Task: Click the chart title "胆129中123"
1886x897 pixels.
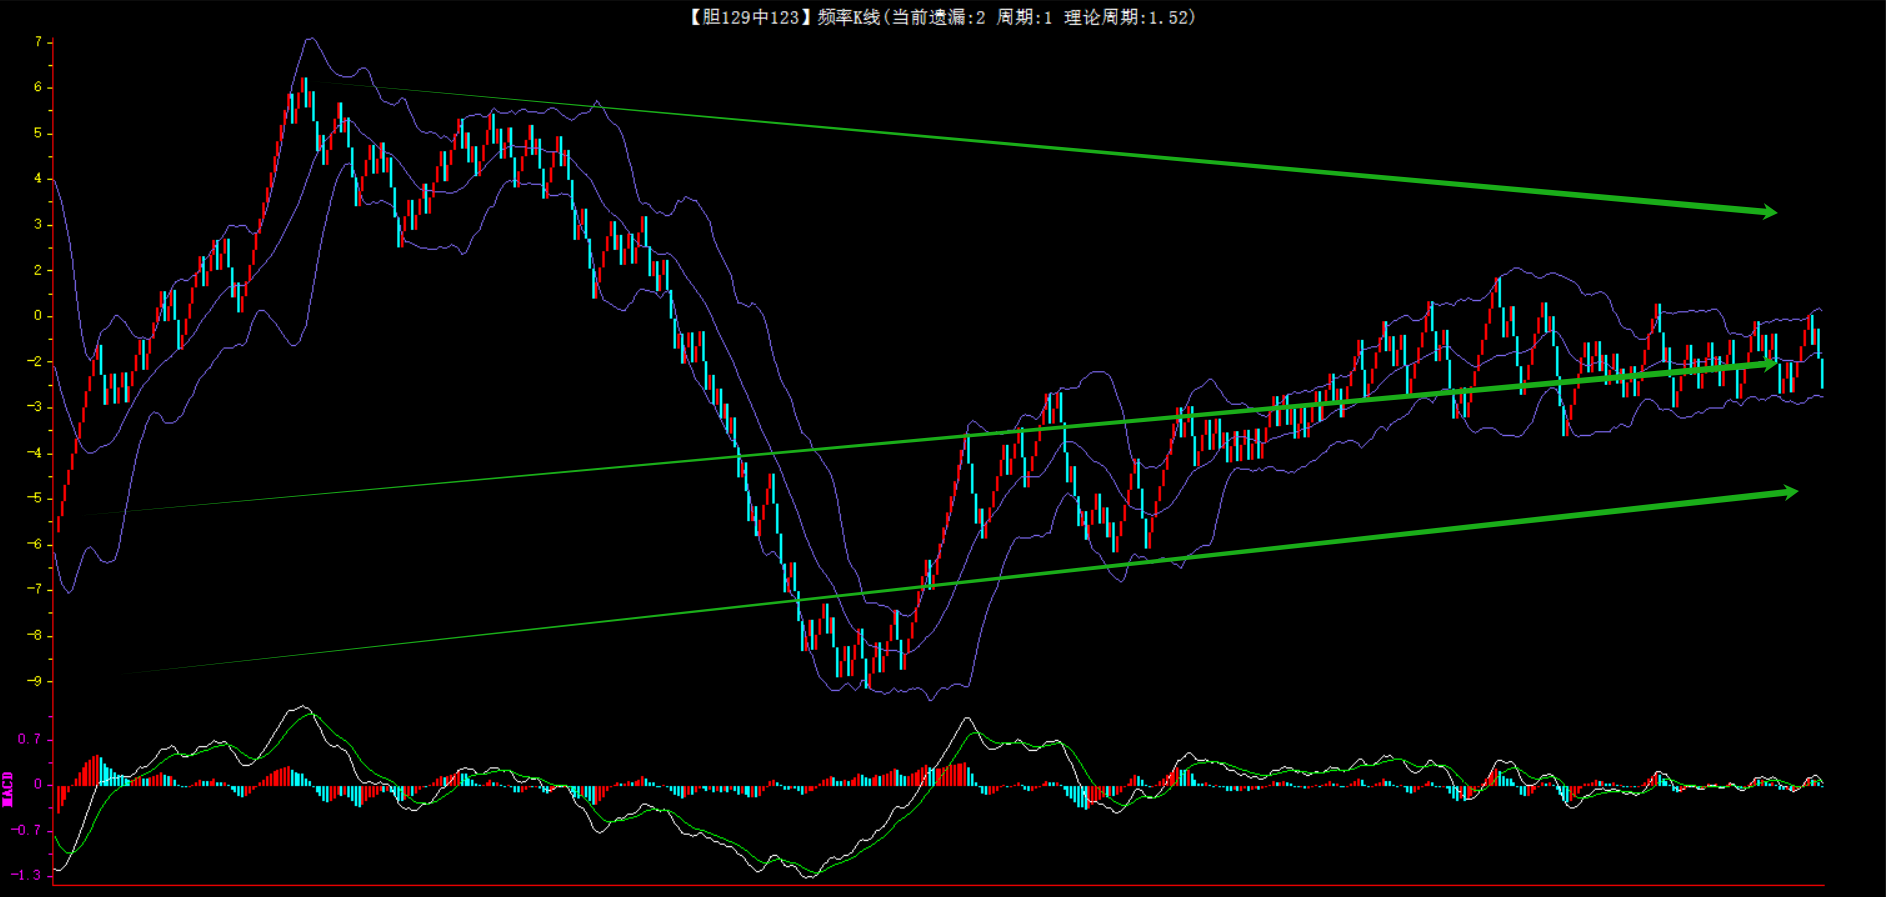Action: [745, 17]
